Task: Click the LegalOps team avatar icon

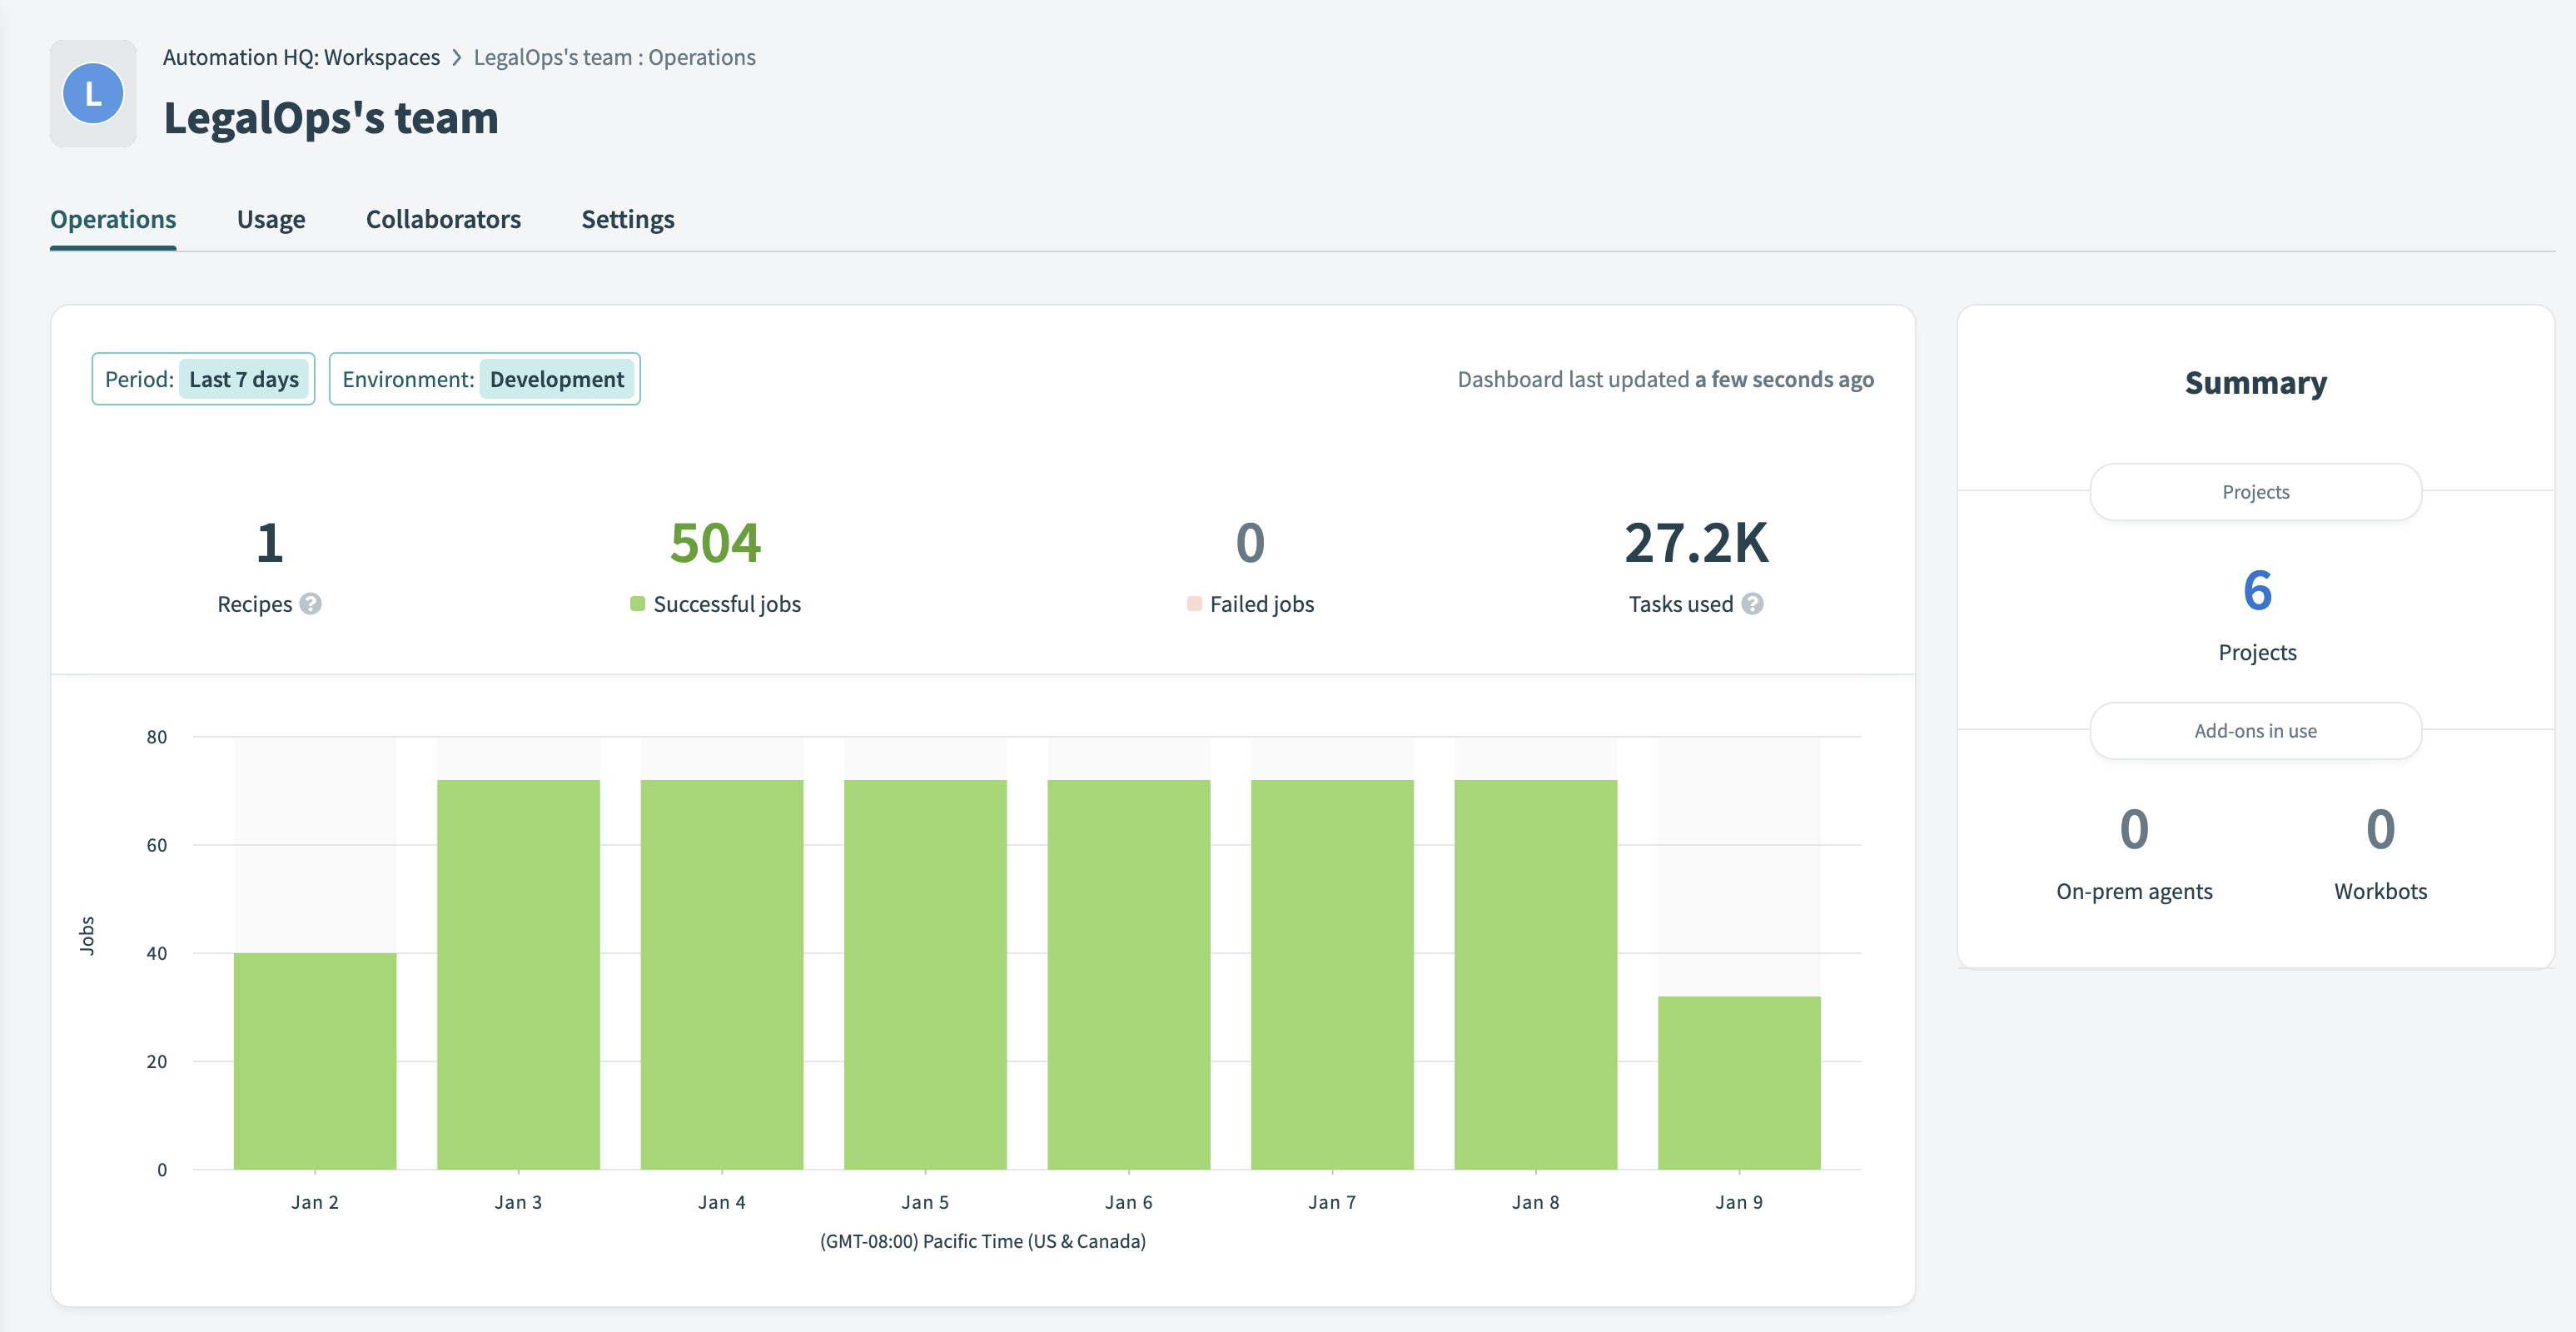Action: [x=93, y=94]
